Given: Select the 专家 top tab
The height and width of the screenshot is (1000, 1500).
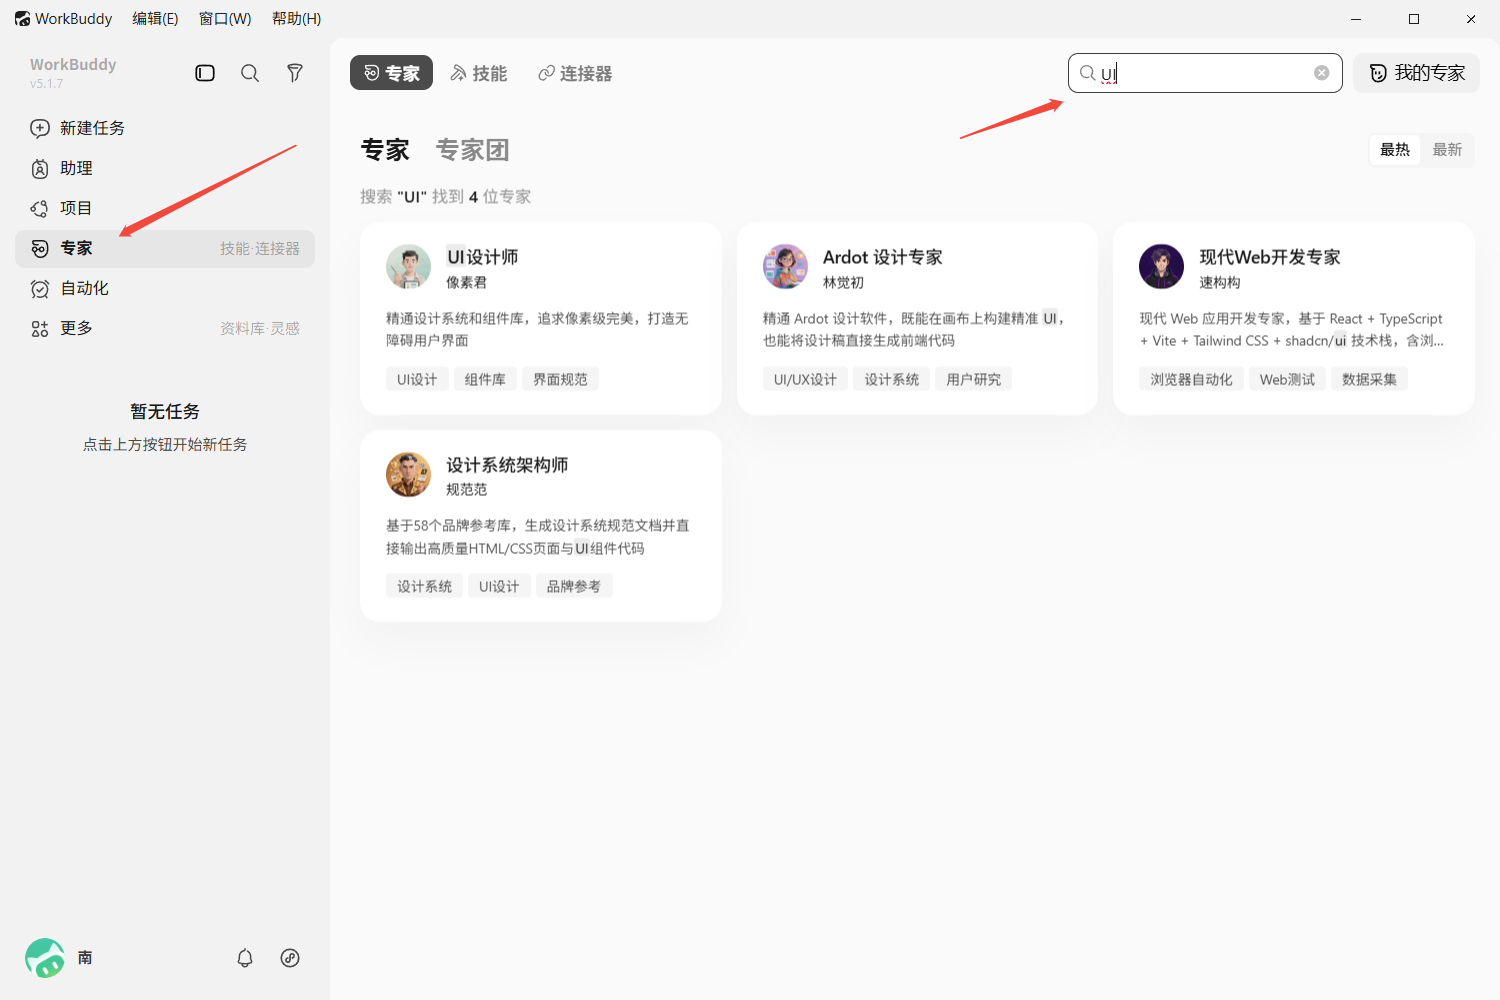Looking at the screenshot, I should [x=391, y=73].
